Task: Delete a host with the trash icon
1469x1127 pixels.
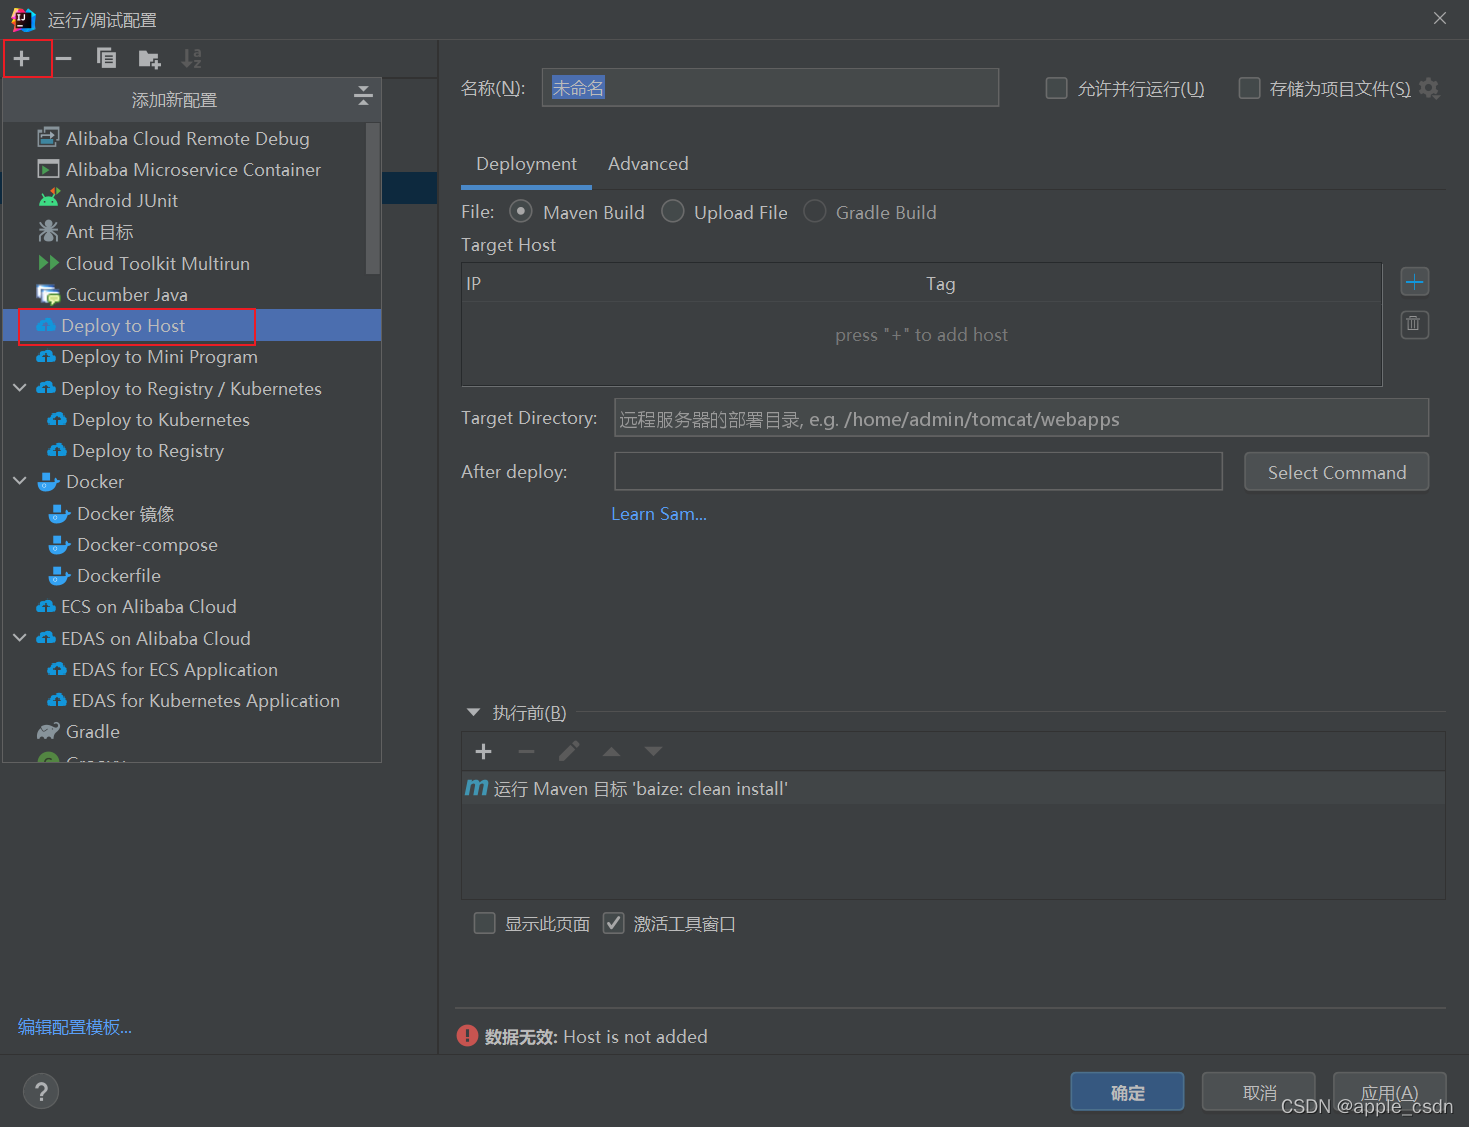Action: tap(1414, 324)
